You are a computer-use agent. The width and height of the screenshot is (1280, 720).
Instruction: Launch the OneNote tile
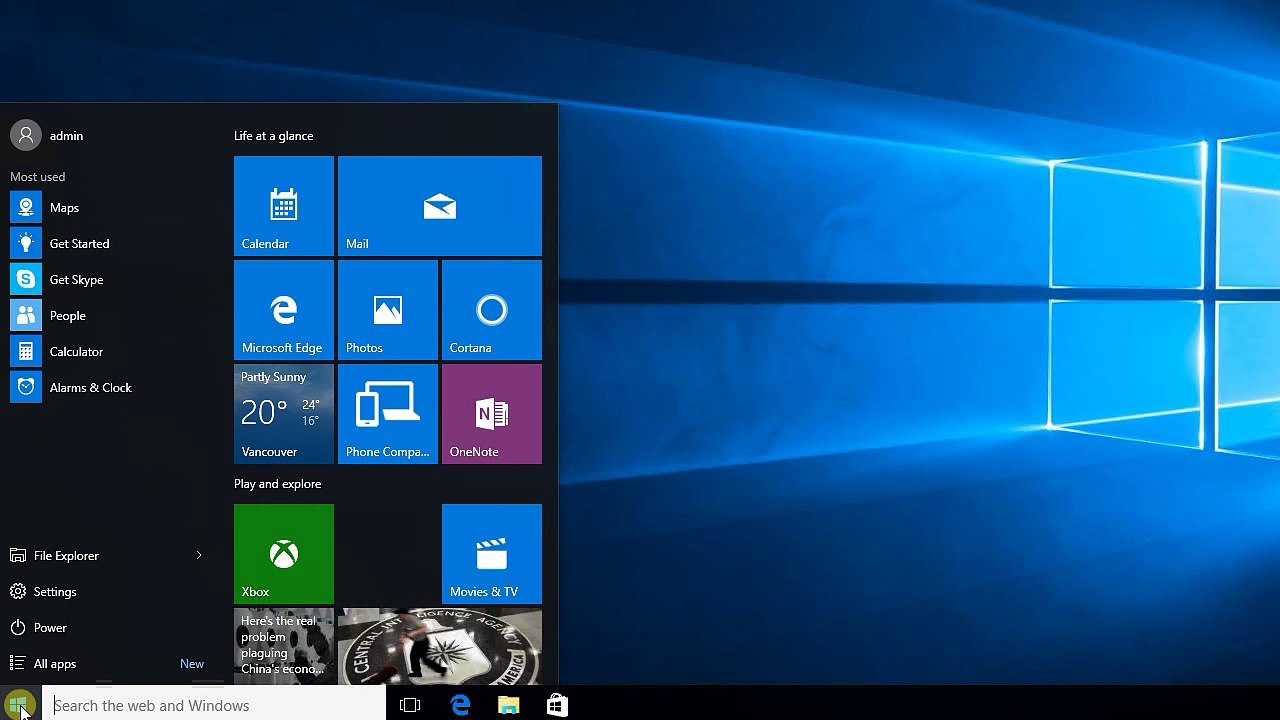(x=492, y=414)
